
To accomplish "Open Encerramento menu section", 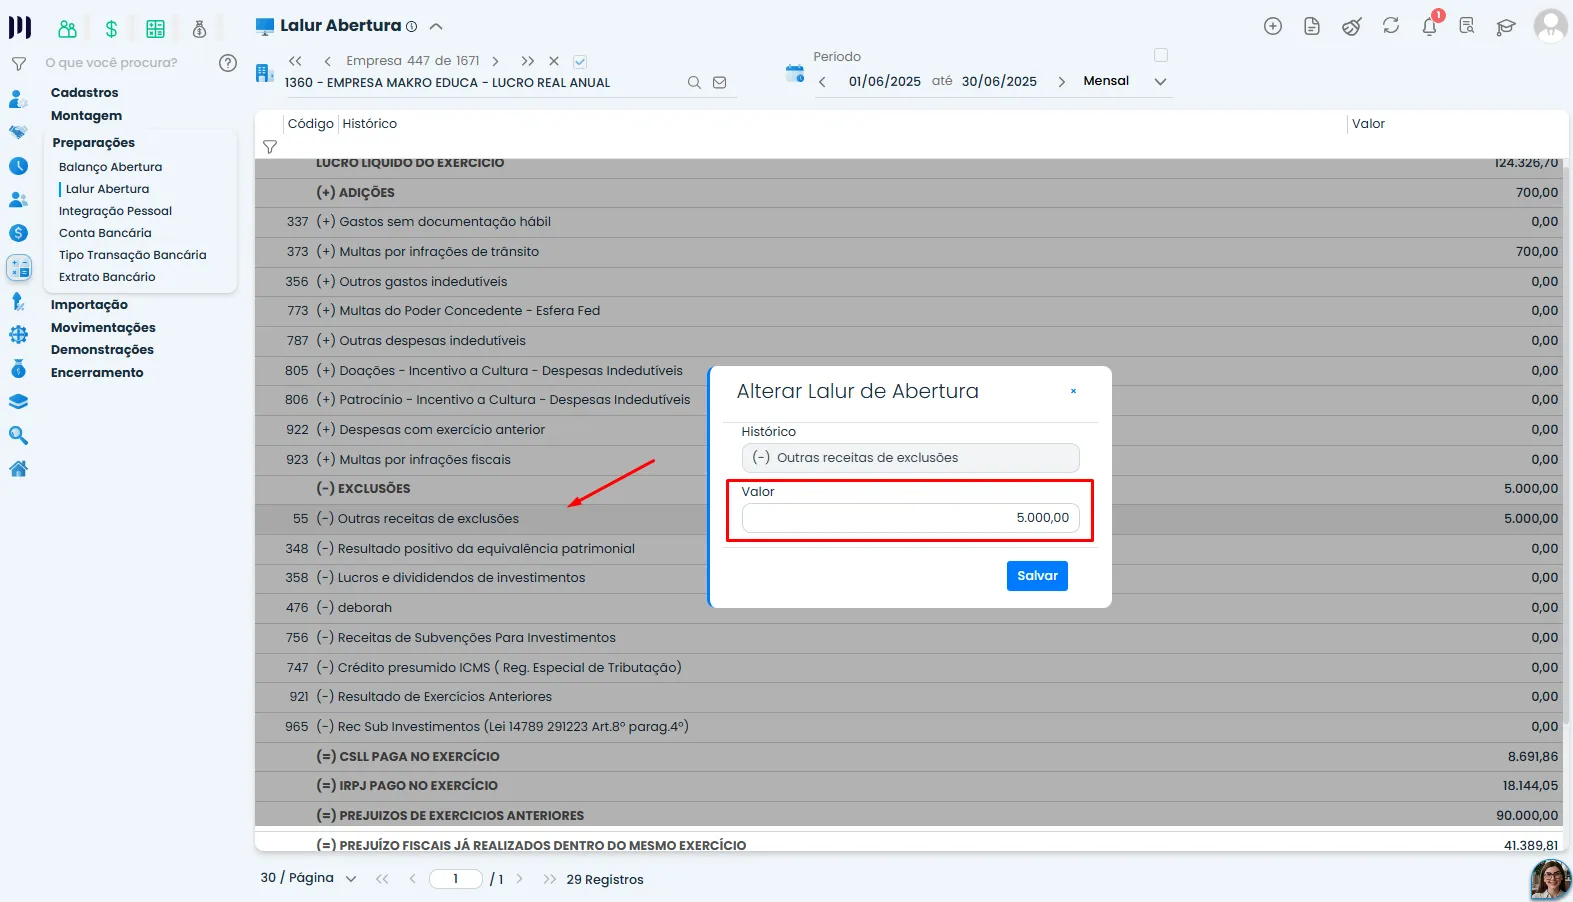I will tap(97, 373).
